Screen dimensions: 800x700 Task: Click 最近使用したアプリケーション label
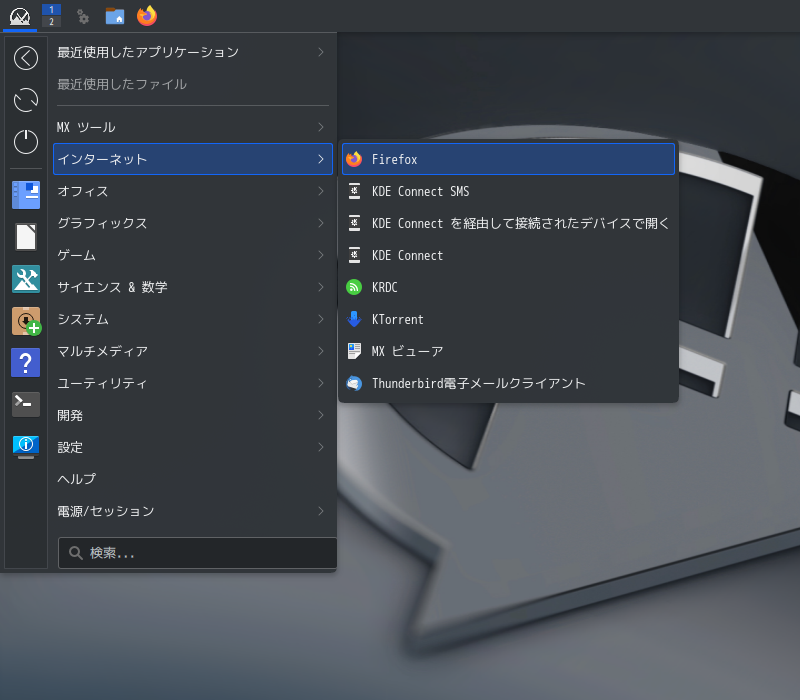pyautogui.click(x=148, y=52)
